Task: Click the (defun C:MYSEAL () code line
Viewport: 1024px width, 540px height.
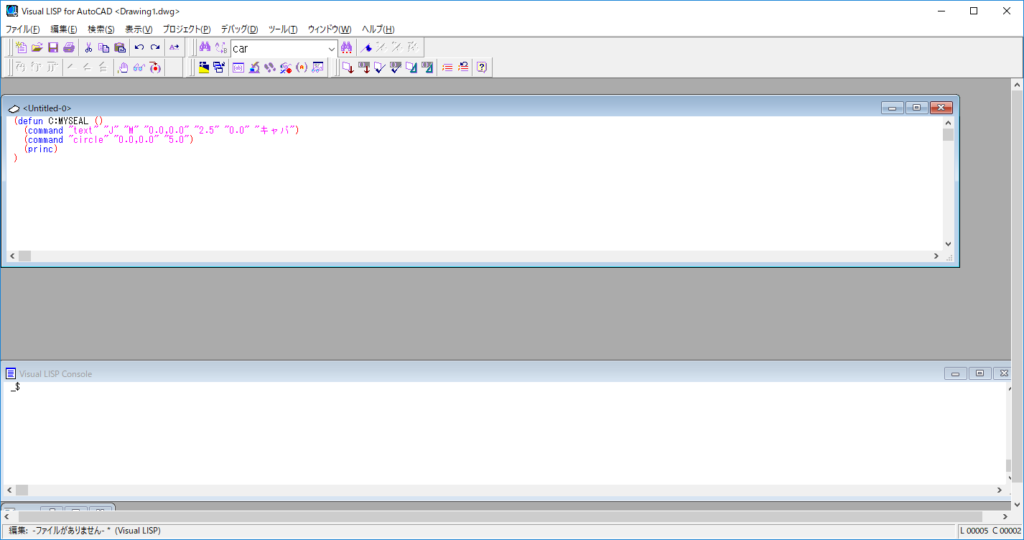Action: pyautogui.click(x=59, y=121)
